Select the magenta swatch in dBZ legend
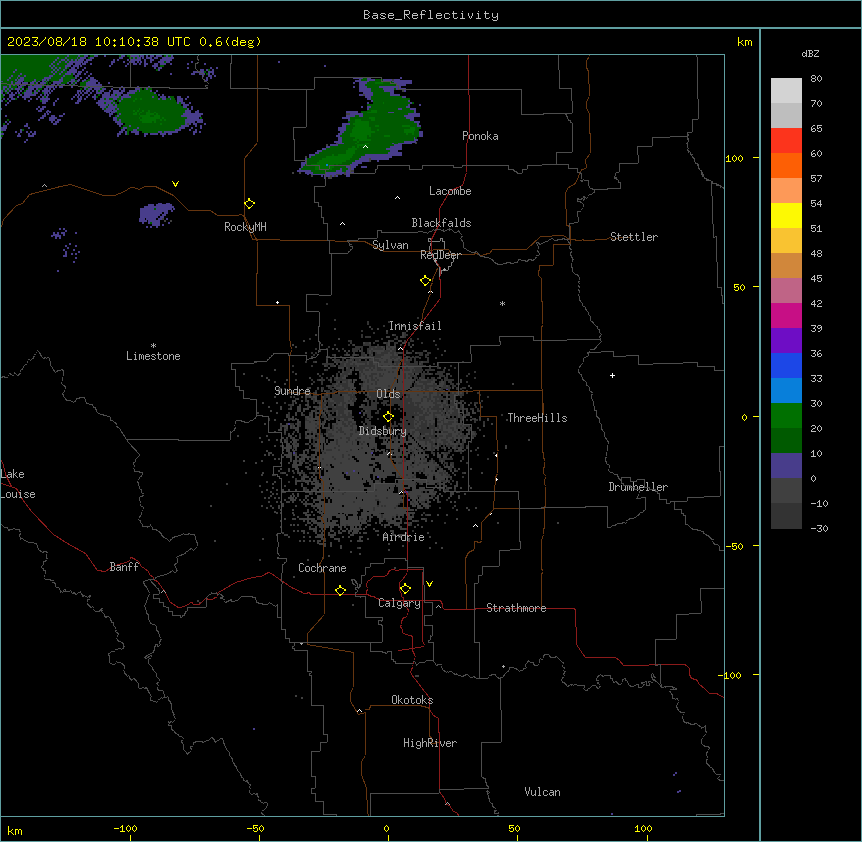862x842 pixels. 786,316
